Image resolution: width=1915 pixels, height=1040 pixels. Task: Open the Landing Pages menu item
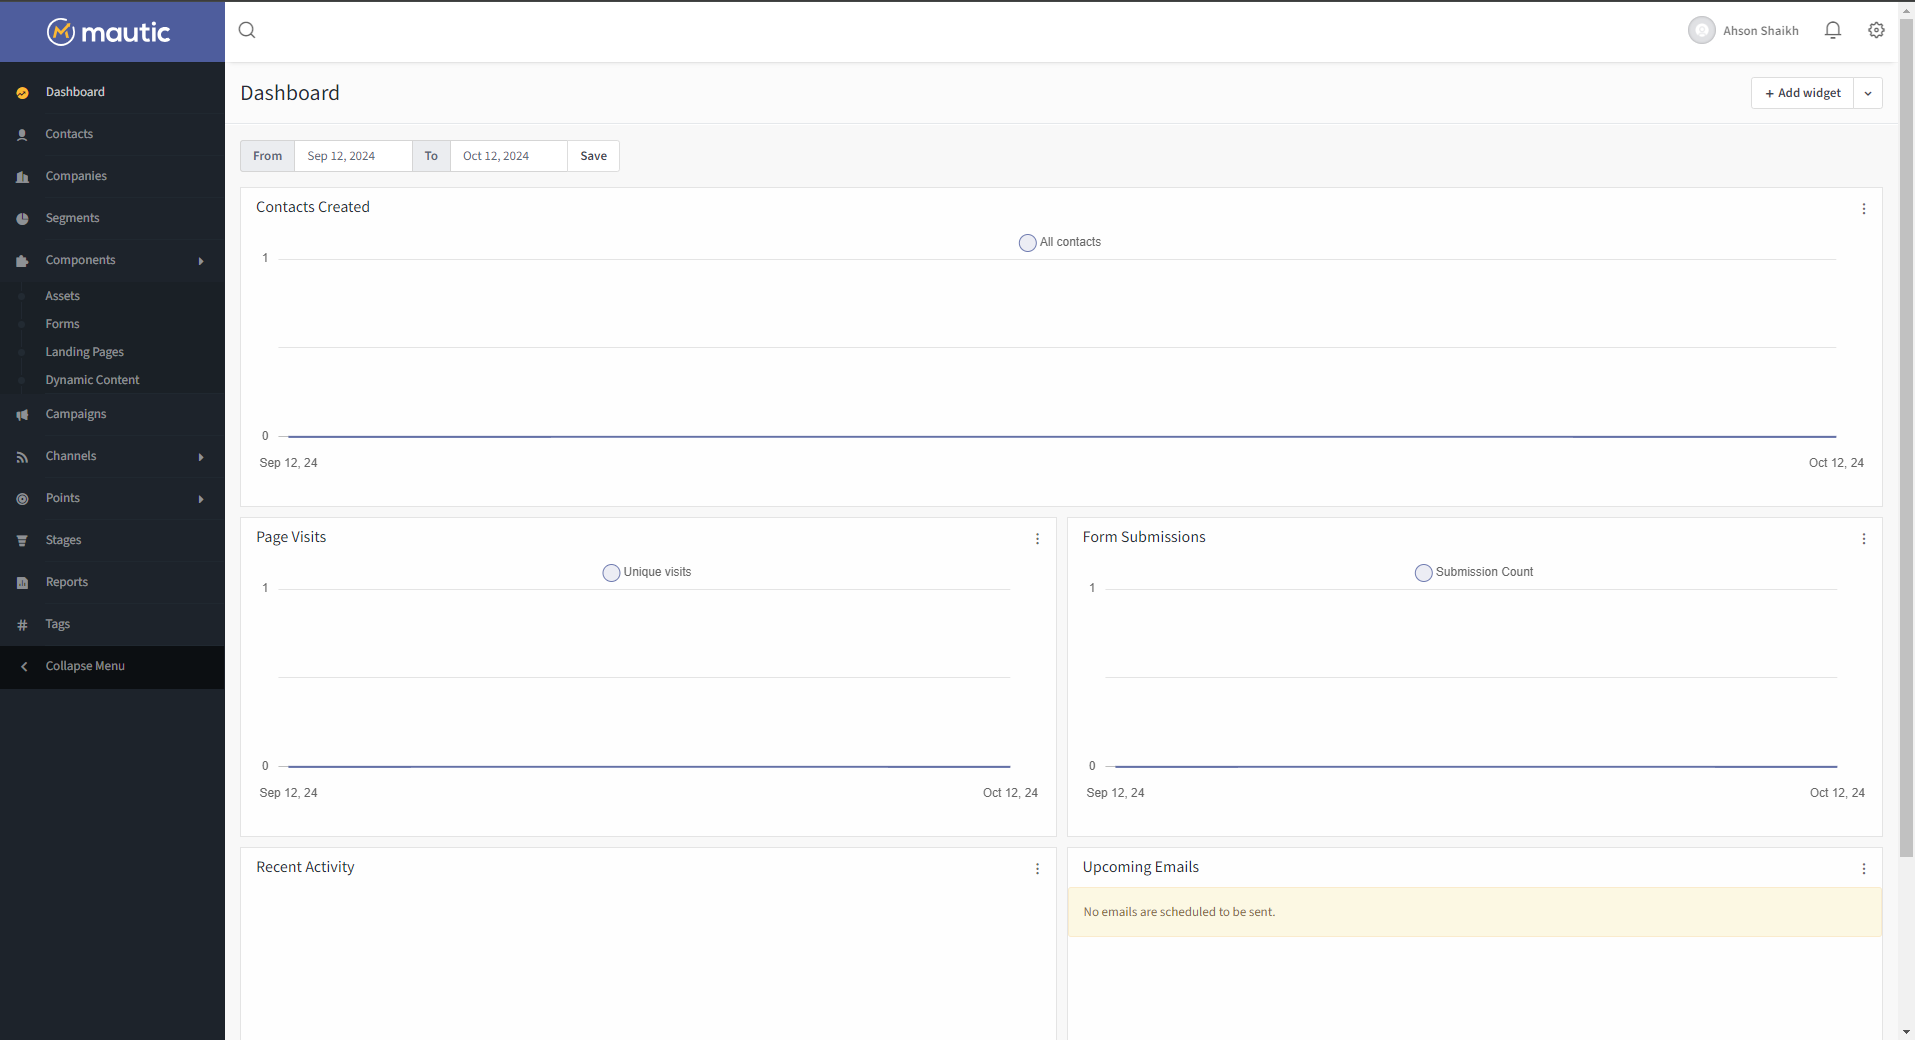[x=84, y=351]
